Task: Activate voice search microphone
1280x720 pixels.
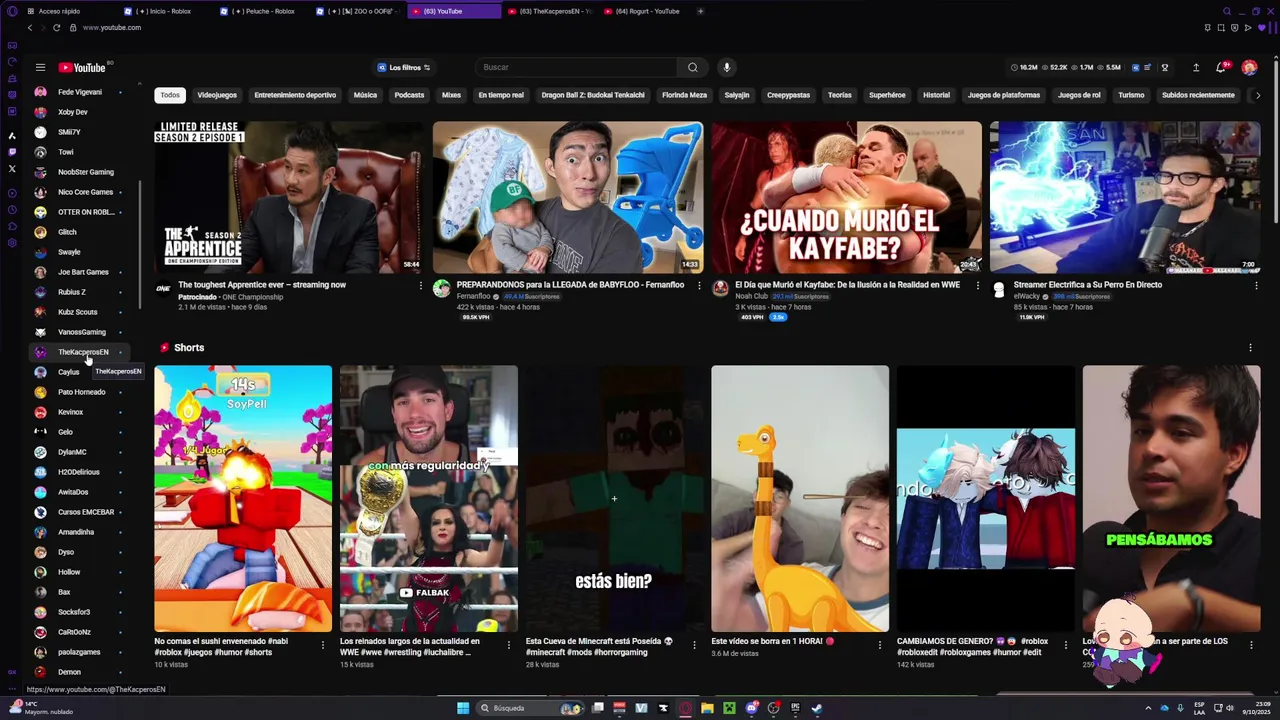Action: [x=726, y=67]
